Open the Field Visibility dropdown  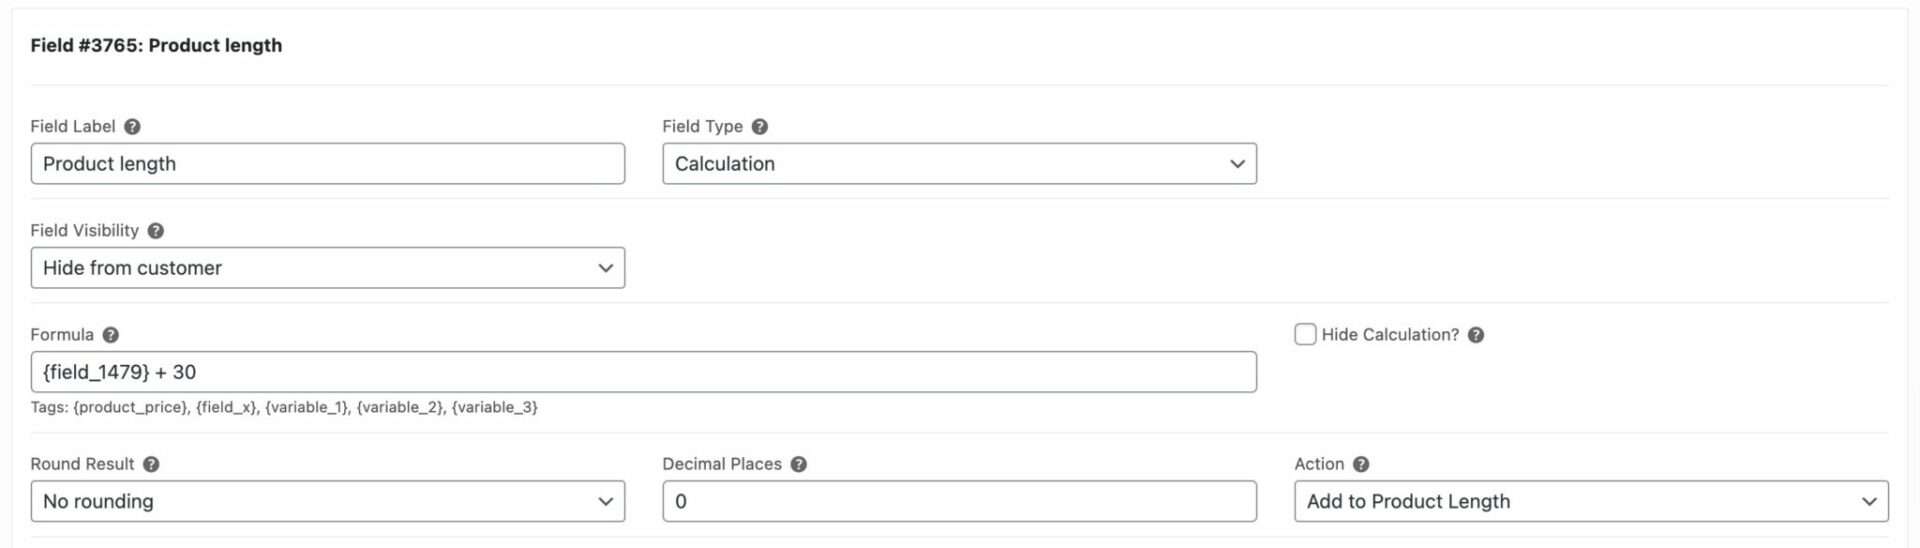328,268
